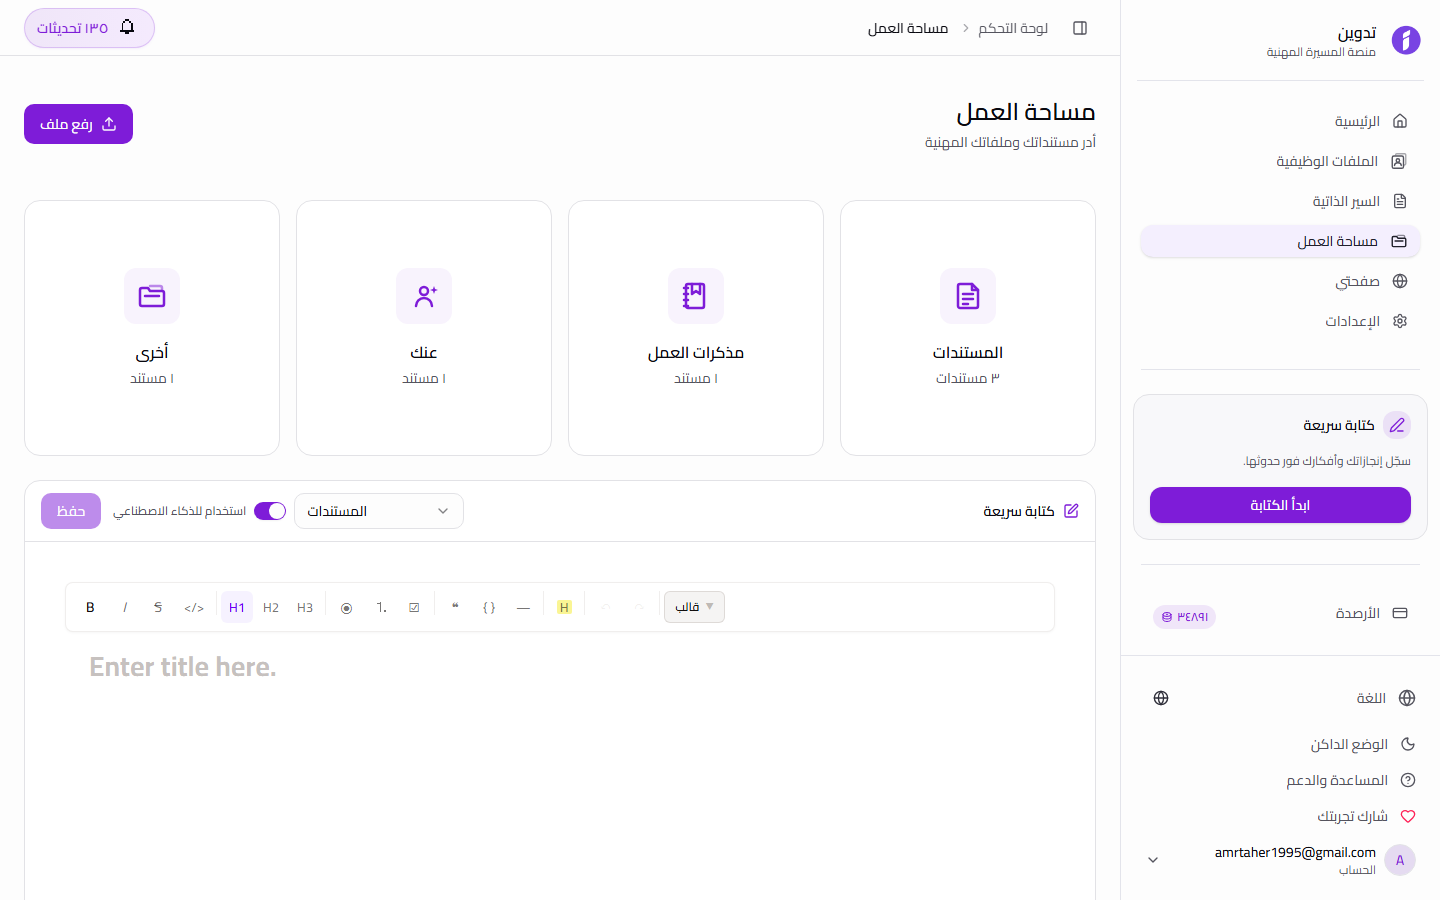
Task: Click the blockquote quotation marks icon
Action: [455, 607]
